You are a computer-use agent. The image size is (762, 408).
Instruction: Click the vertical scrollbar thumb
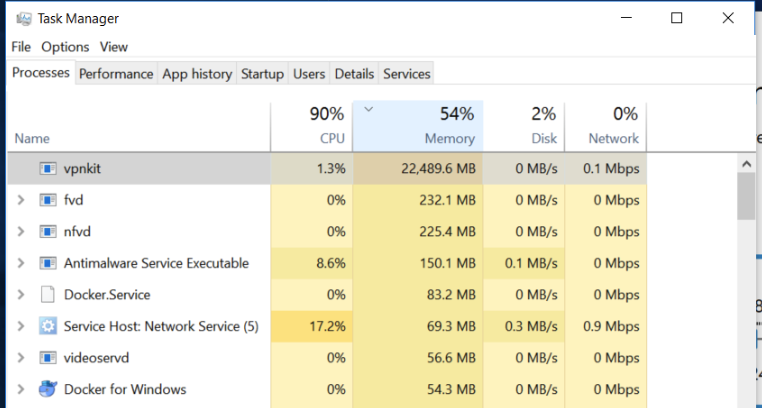click(746, 195)
